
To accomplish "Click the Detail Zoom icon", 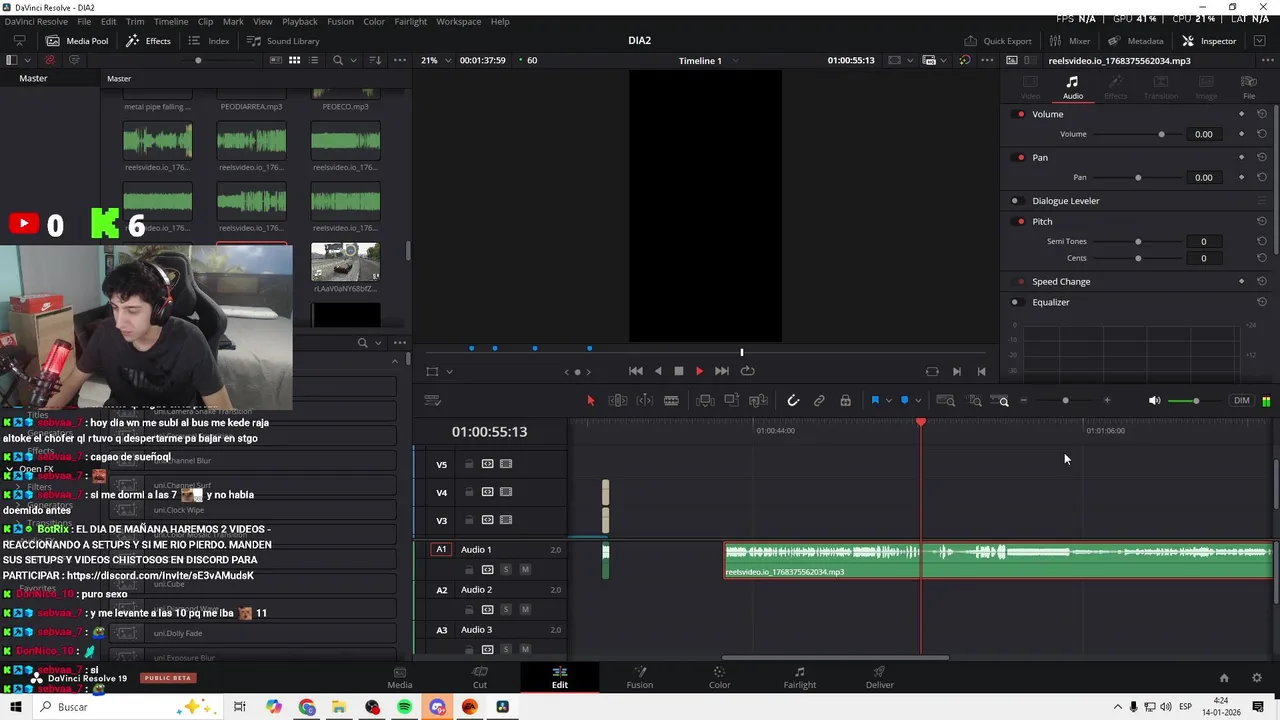I will 975,401.
